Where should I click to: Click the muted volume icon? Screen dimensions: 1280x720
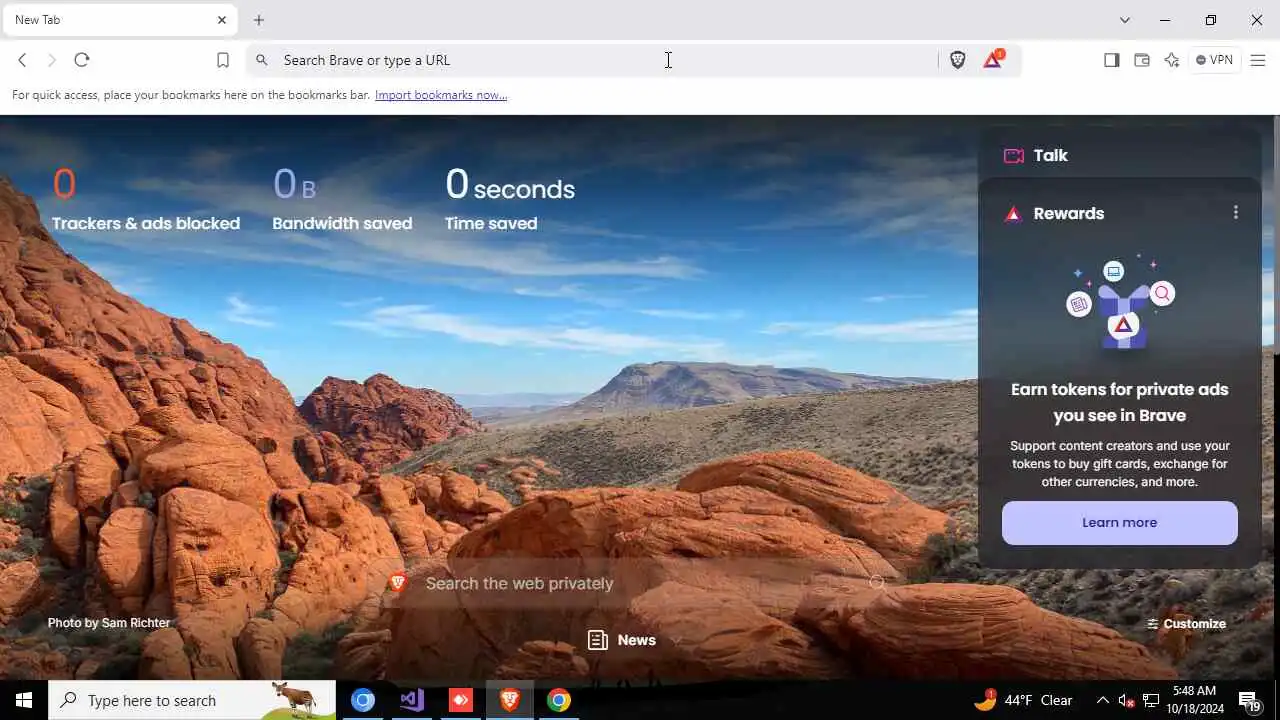pos(1126,700)
